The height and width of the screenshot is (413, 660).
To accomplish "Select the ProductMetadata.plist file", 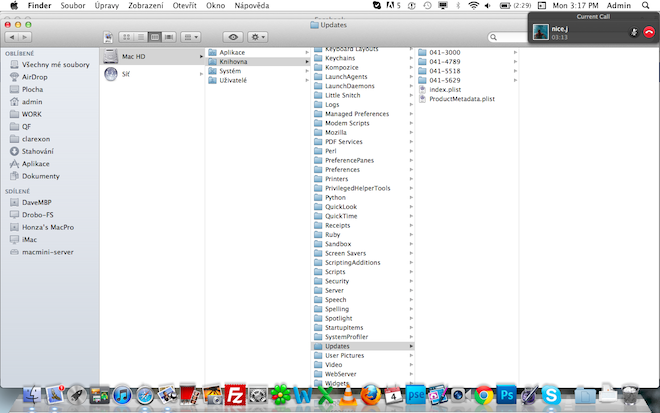I will 460,99.
